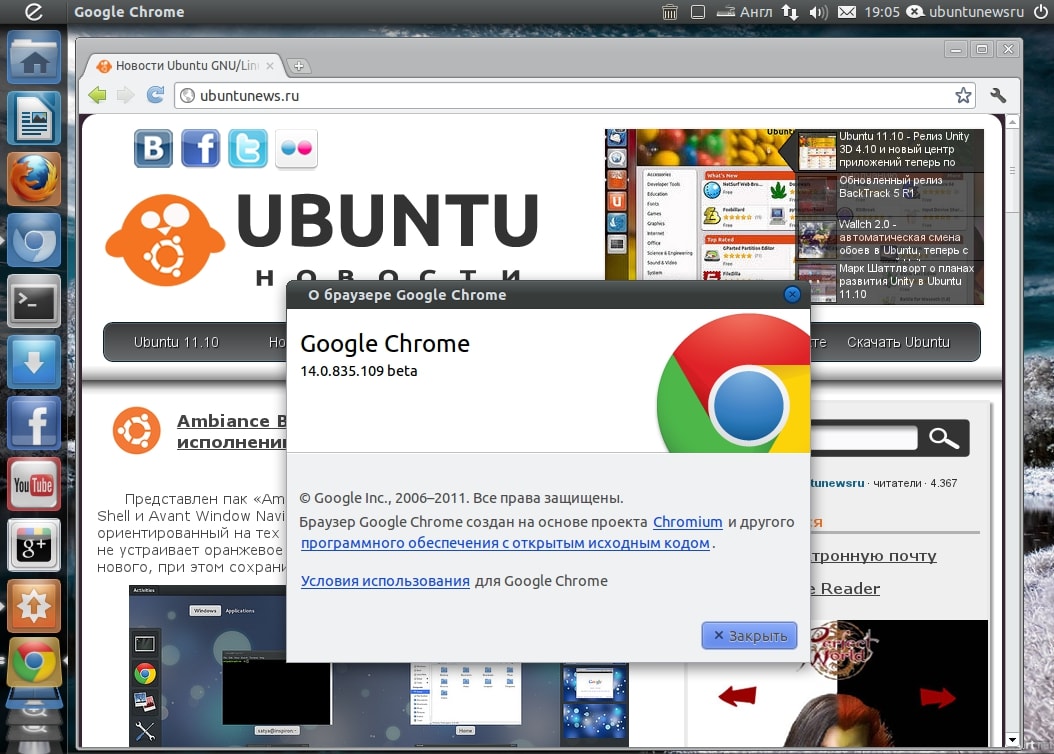Image resolution: width=1054 pixels, height=754 pixels.
Task: Go back with the green back arrow
Action: pyautogui.click(x=97, y=95)
